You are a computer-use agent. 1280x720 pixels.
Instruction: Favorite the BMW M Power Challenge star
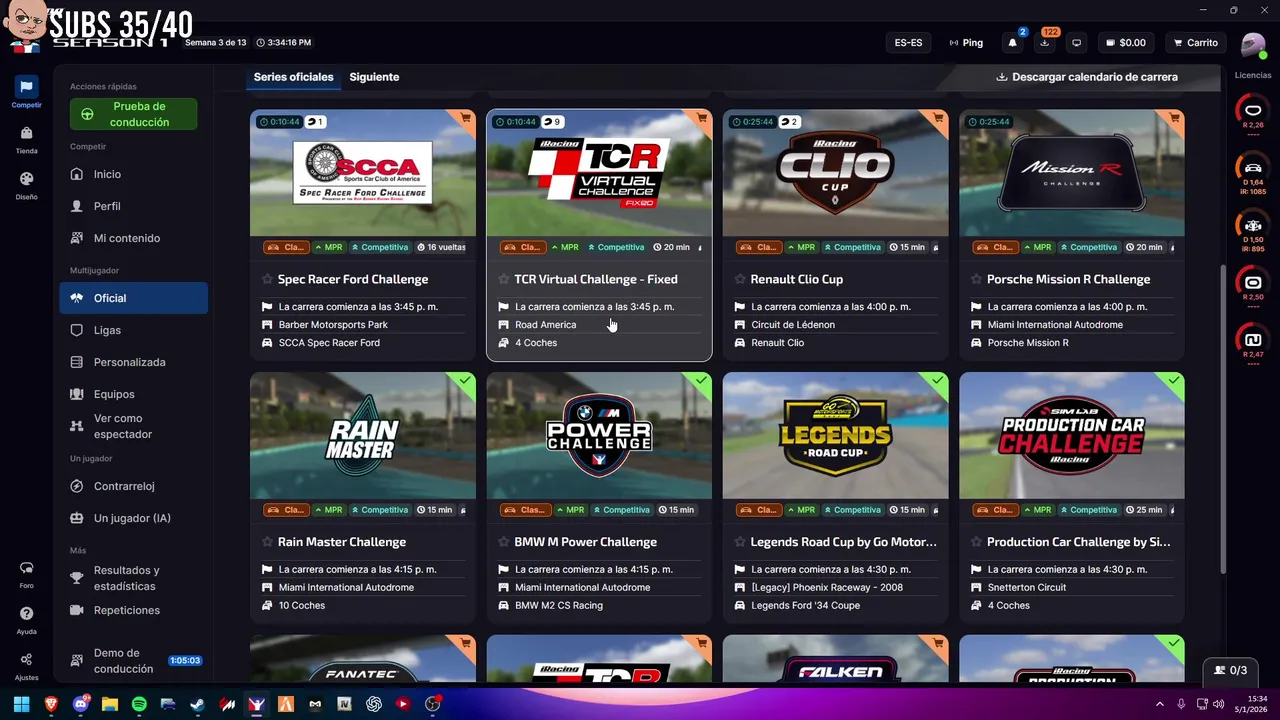tap(504, 542)
